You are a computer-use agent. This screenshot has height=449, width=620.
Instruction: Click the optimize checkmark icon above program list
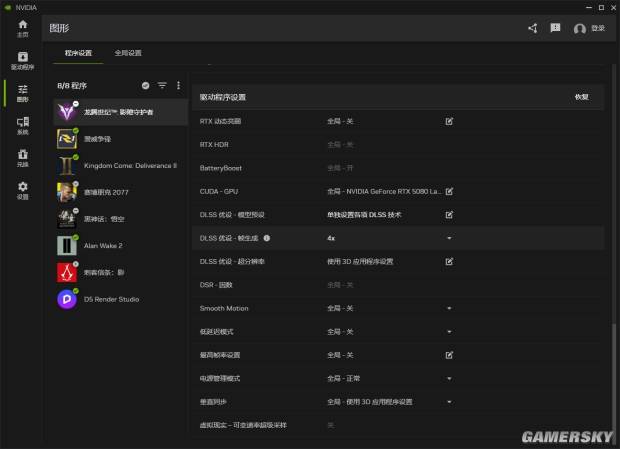(x=146, y=85)
